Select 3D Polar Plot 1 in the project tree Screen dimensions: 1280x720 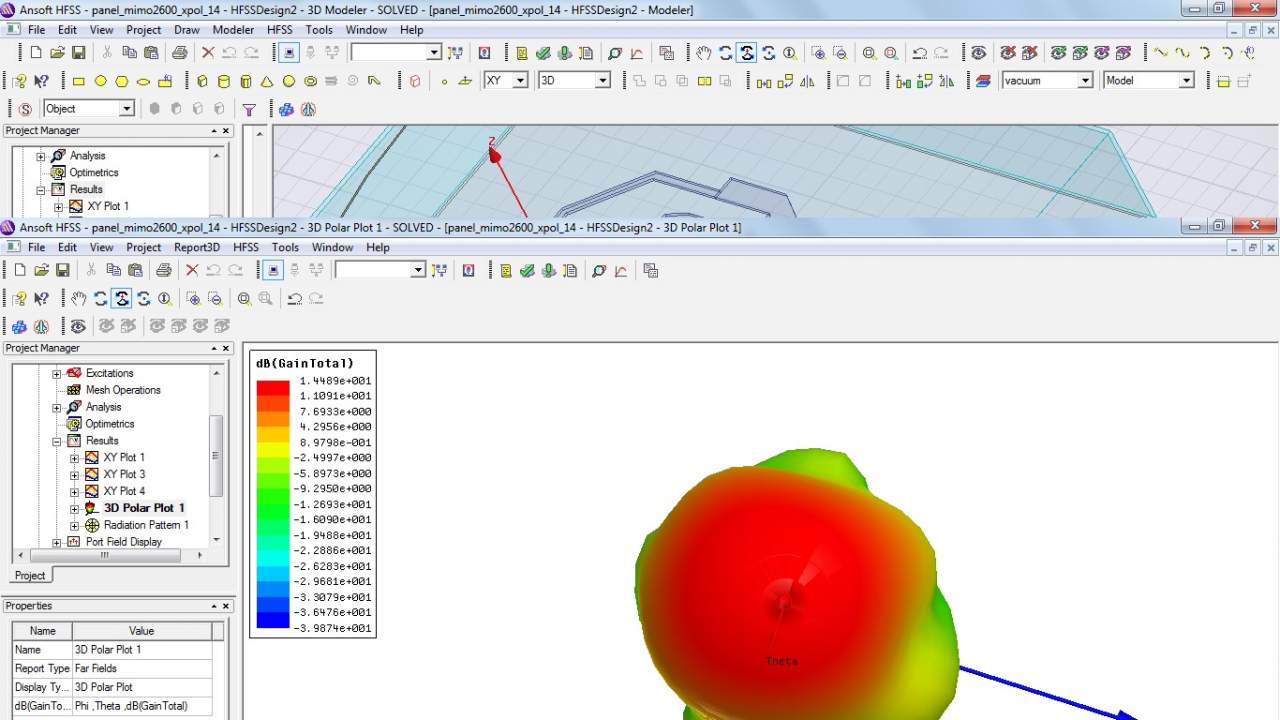pos(144,508)
